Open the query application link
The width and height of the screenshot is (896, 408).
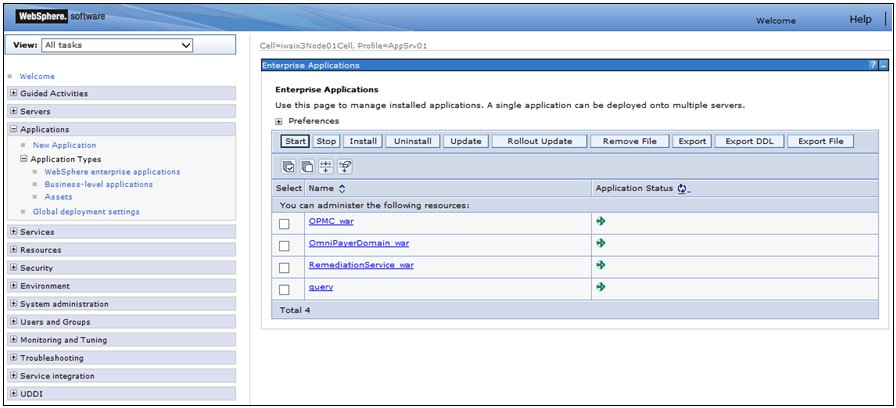point(321,287)
